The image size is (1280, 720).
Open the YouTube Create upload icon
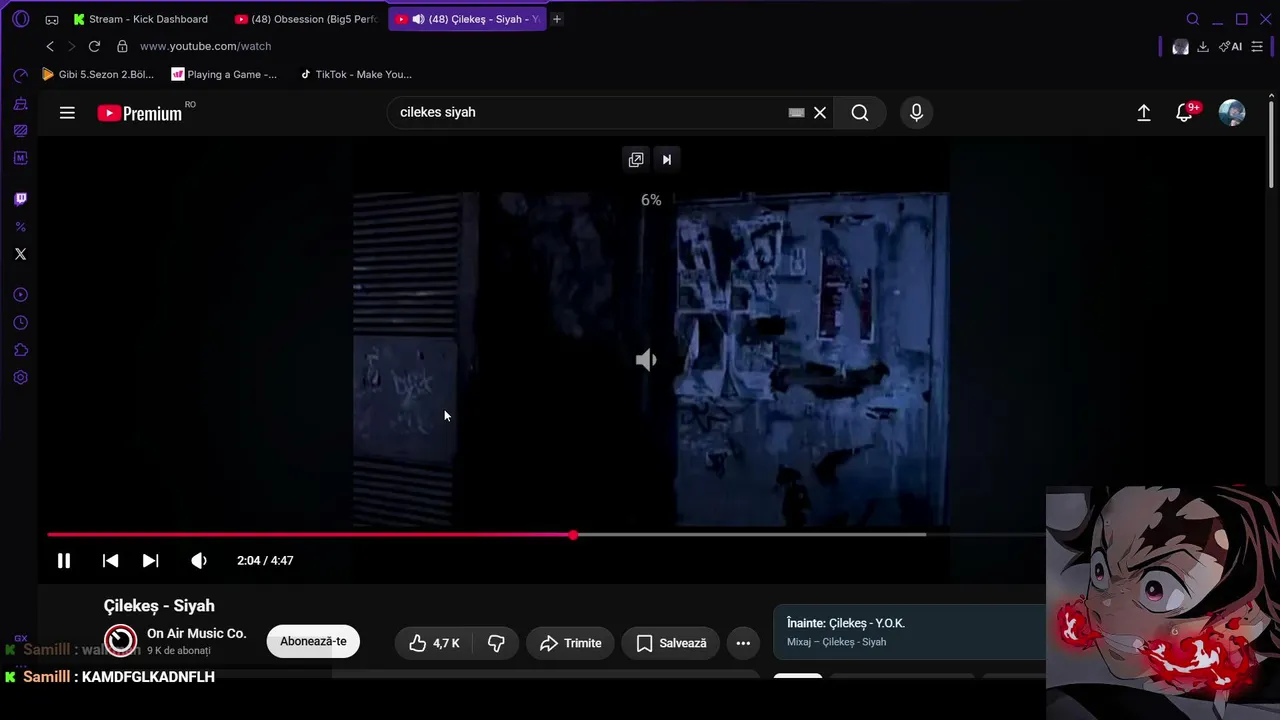(1144, 113)
